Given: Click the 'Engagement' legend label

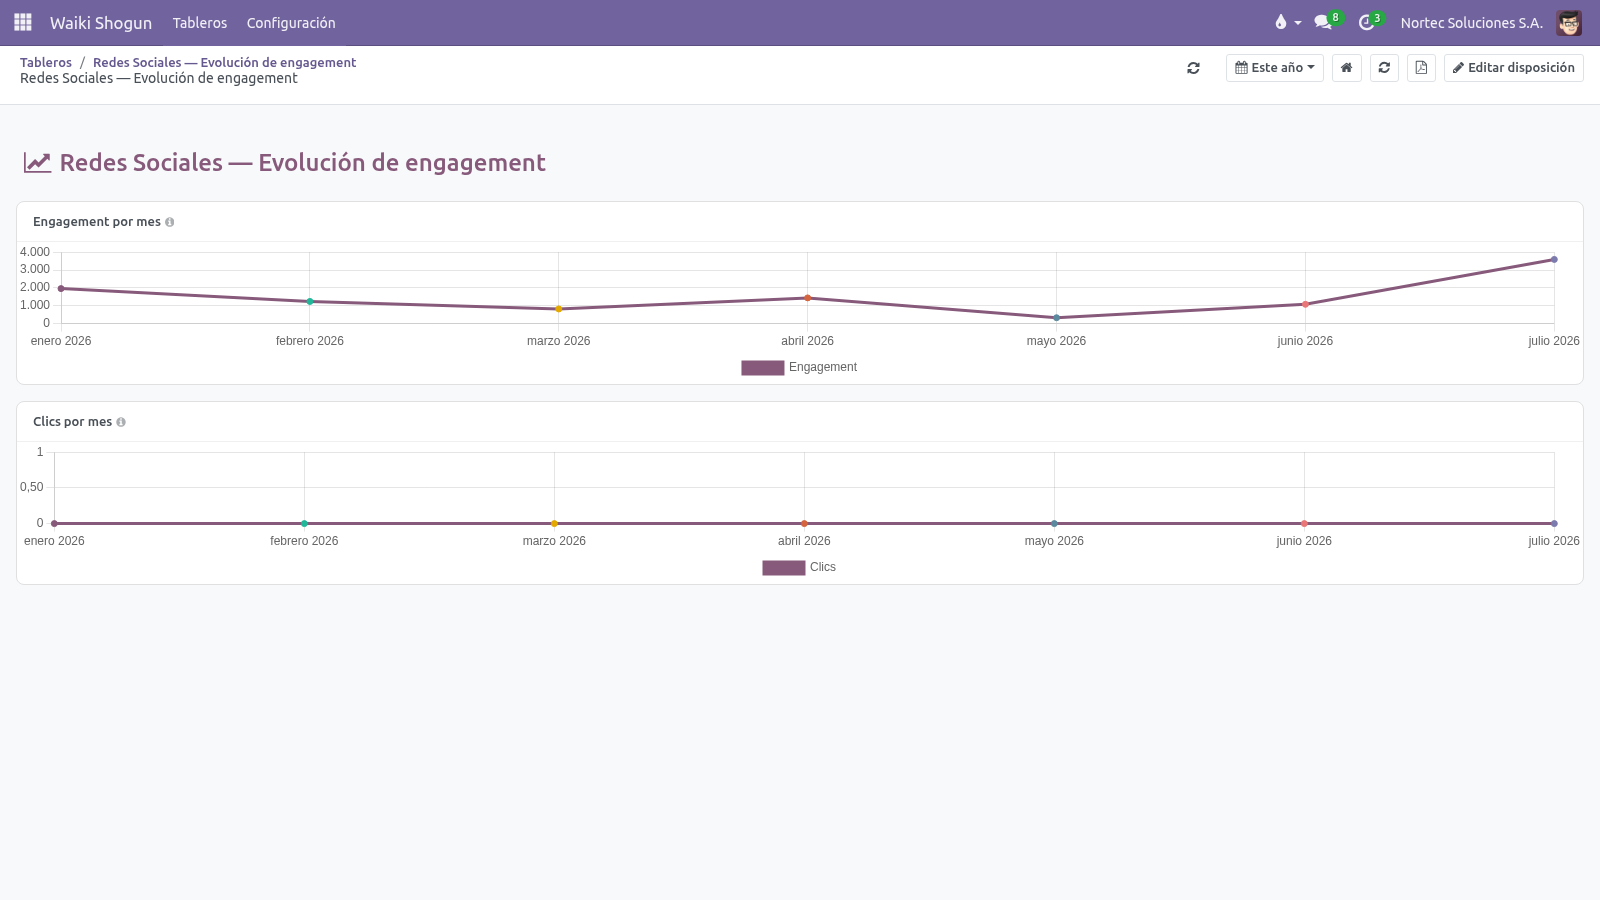Looking at the screenshot, I should click(x=823, y=368).
